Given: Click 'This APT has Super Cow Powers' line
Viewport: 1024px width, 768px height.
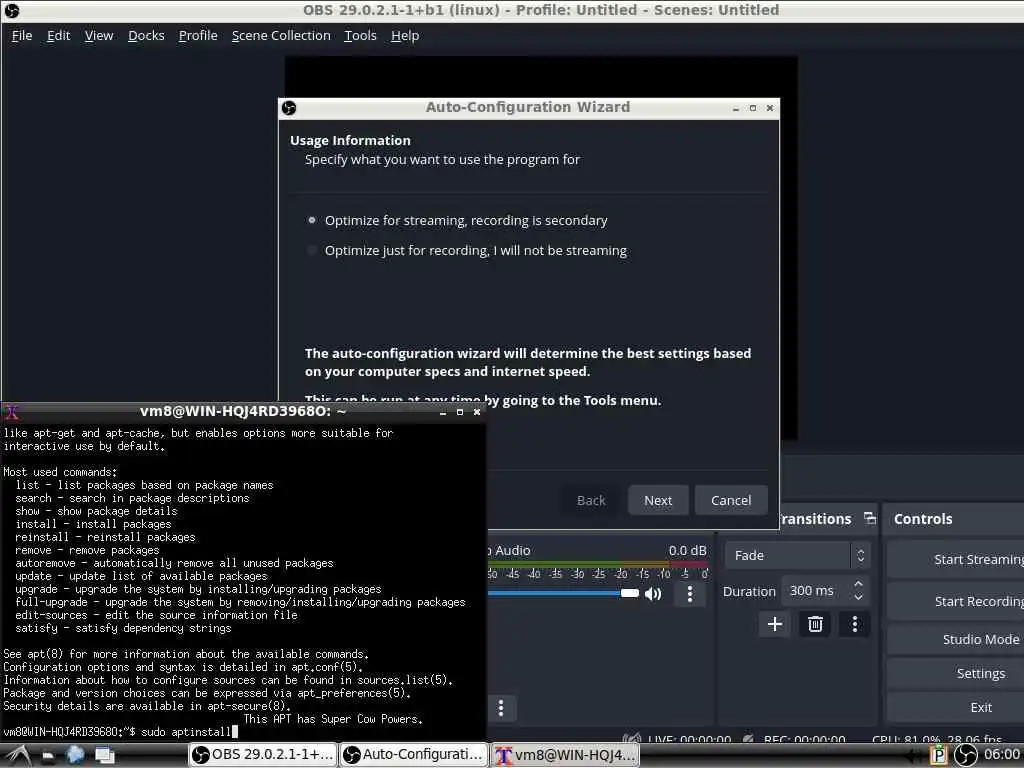Looking at the screenshot, I should point(333,719).
